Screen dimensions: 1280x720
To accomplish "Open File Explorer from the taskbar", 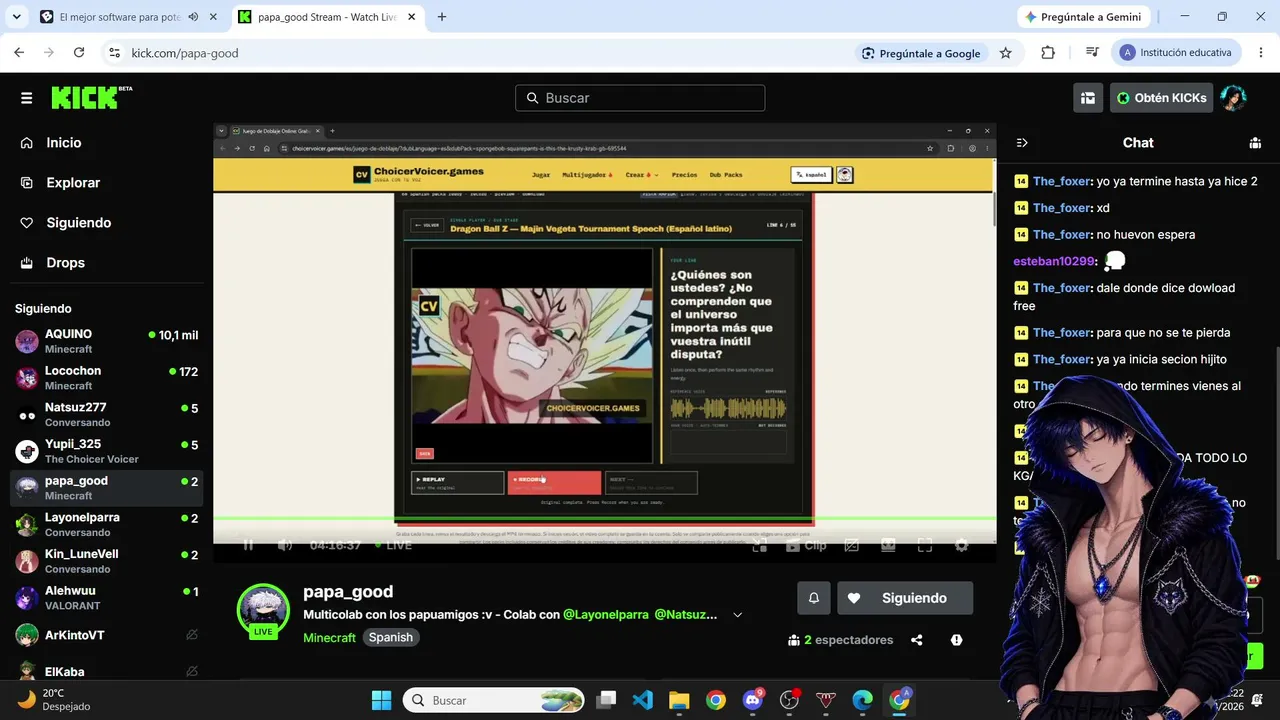I will pos(679,700).
